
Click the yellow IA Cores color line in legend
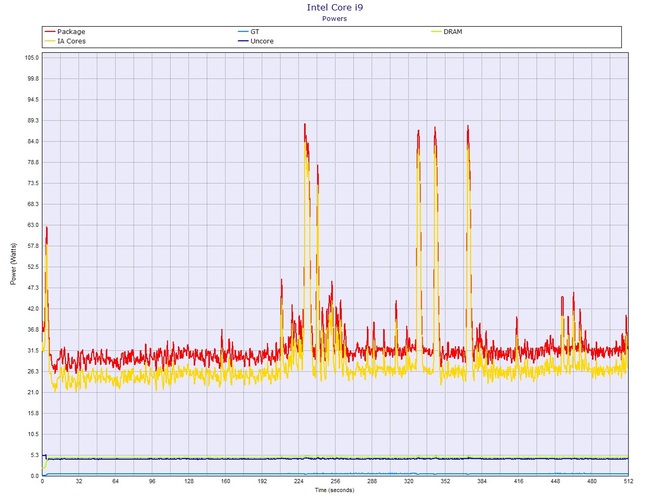pos(50,41)
